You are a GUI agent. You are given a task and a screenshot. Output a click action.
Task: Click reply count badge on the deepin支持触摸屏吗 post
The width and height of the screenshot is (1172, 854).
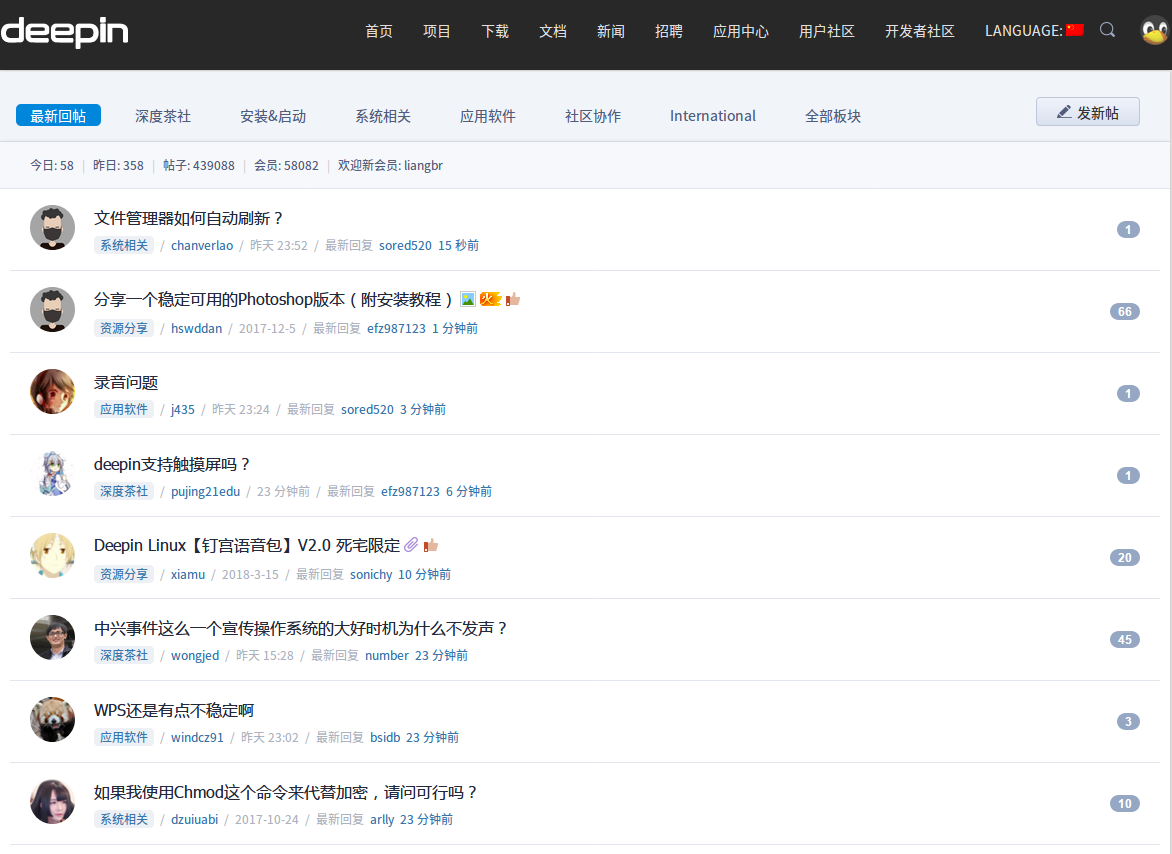(x=1128, y=476)
